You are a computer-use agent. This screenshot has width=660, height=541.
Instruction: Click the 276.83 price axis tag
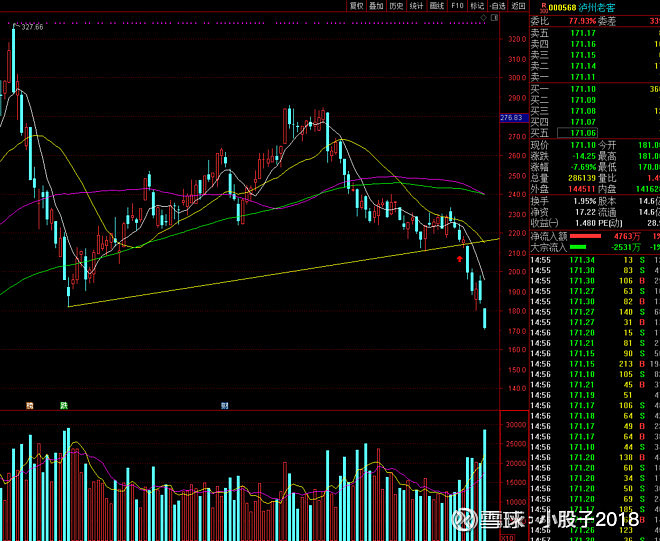(x=514, y=118)
